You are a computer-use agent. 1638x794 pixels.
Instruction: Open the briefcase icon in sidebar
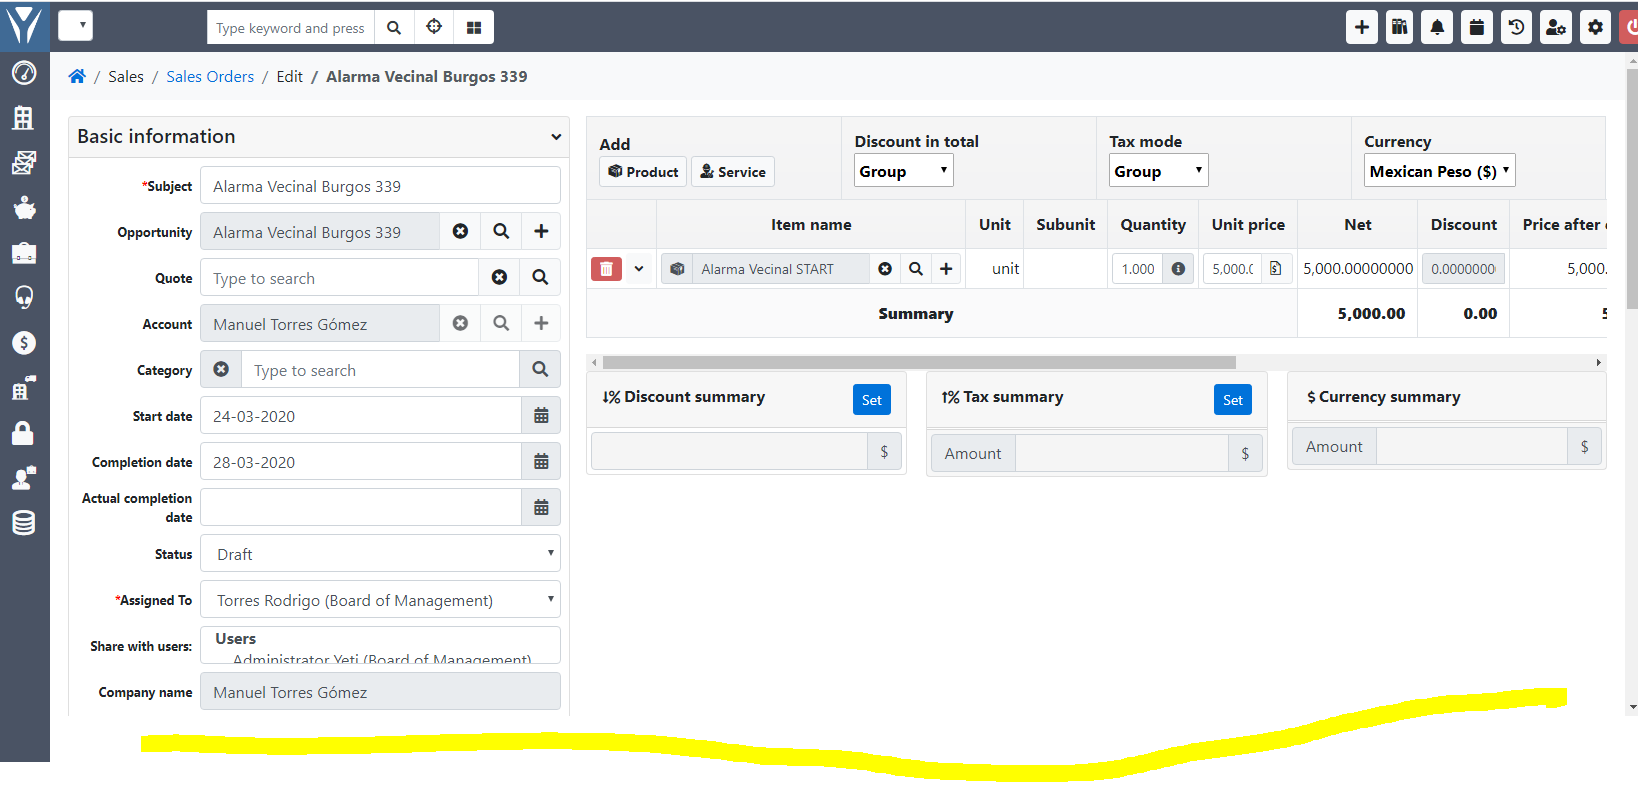(x=24, y=253)
